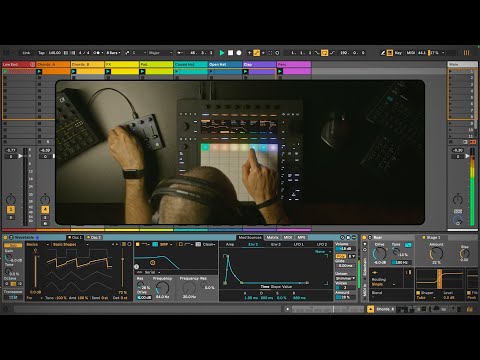480x360 pixels.
Task: Toggle the arrangement Loop switch
Action: tap(324, 53)
